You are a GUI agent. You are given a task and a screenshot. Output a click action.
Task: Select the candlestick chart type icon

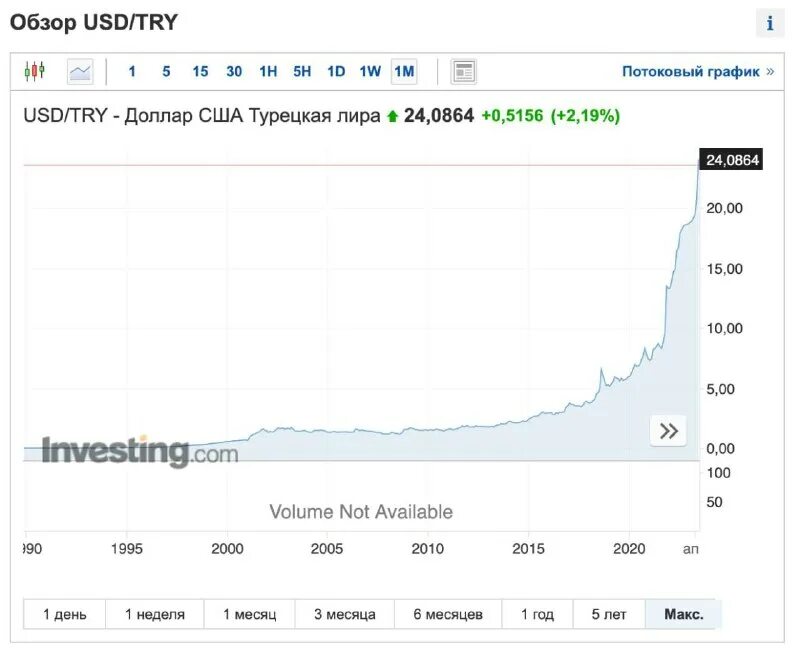[35, 71]
